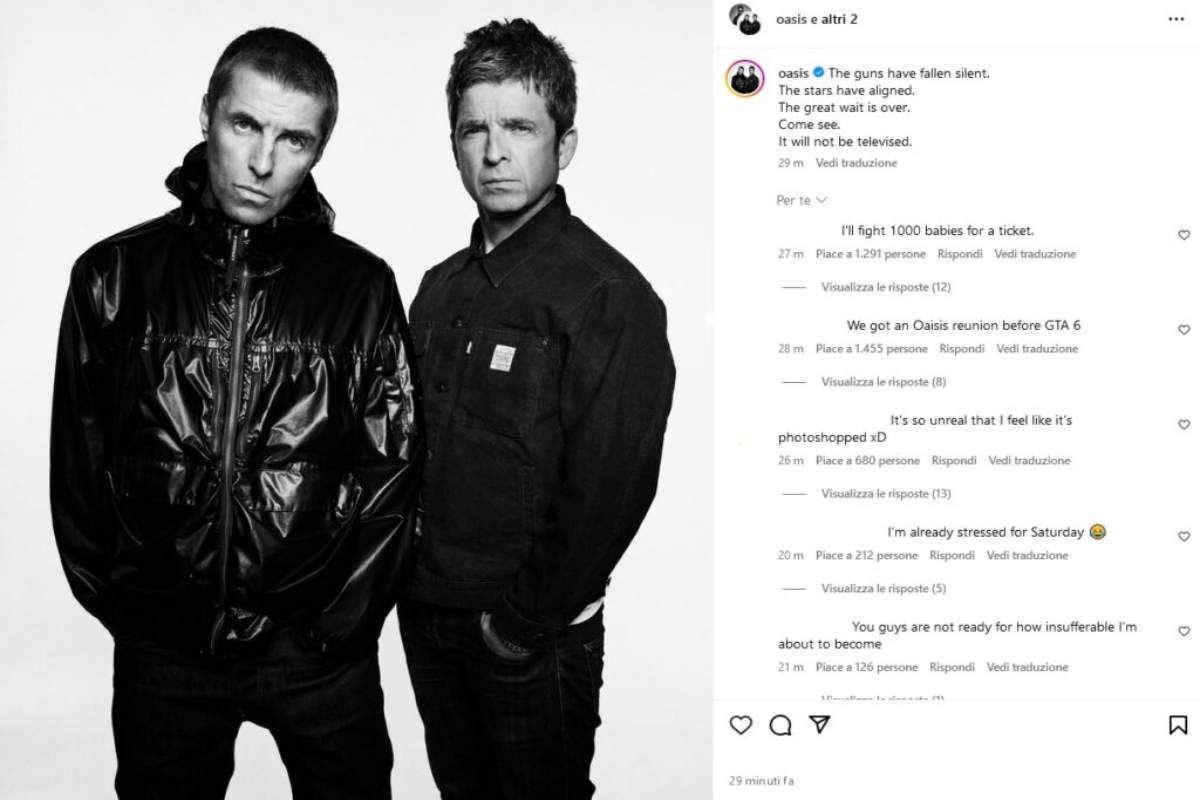The image size is (1200, 800).
Task: Like the 'stressed for Saturday' comment
Action: [x=1184, y=537]
